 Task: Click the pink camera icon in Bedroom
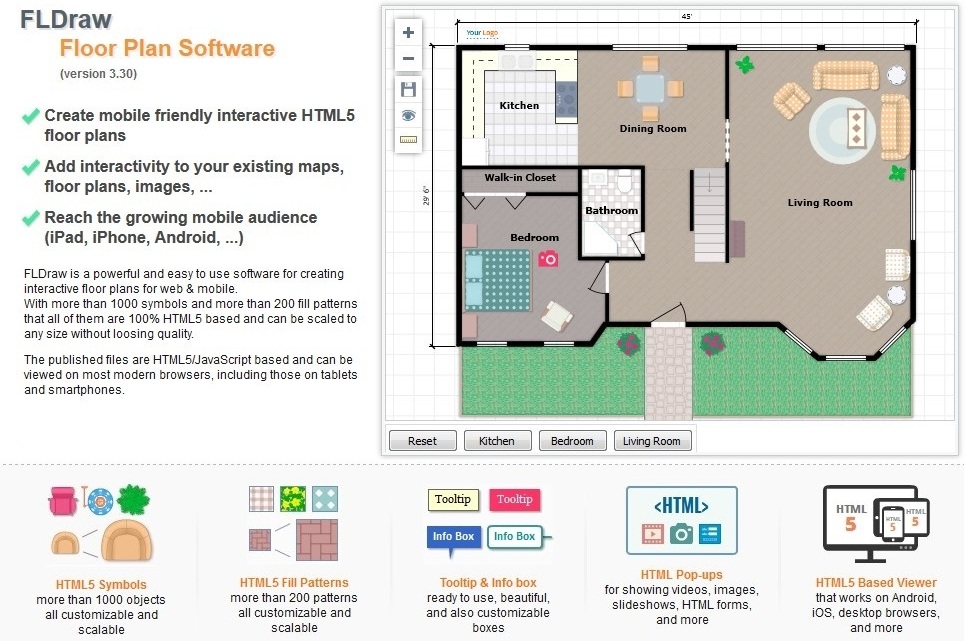pos(548,258)
